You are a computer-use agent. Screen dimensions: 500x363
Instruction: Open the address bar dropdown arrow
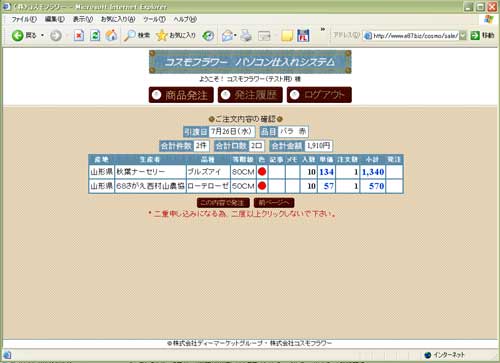(462, 35)
